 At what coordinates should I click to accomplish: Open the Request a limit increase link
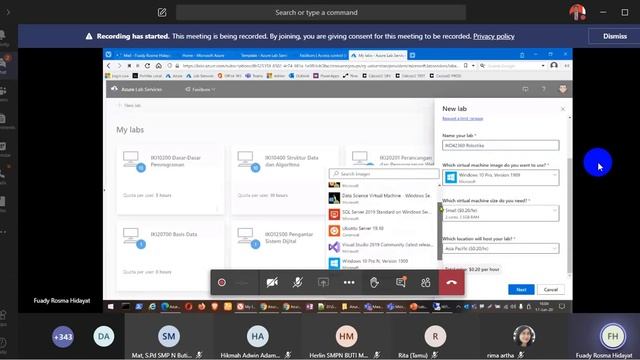click(462, 118)
